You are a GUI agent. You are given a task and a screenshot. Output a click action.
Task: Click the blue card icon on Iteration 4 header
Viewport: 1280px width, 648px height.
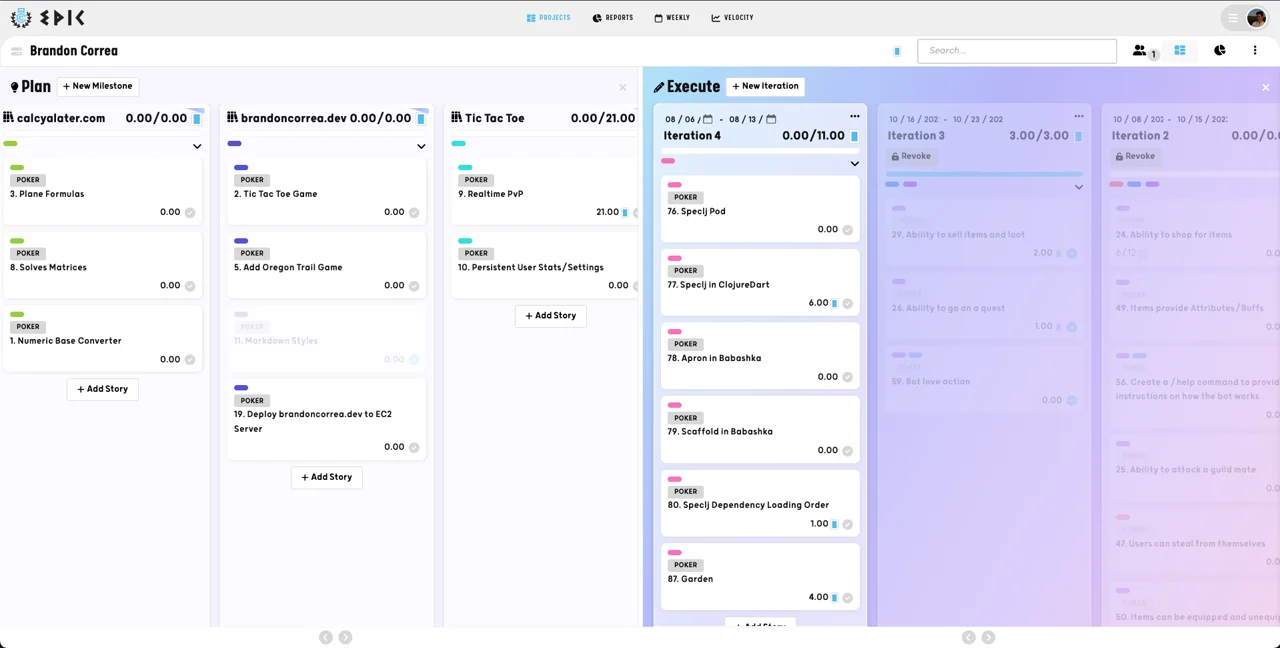[x=854, y=136]
